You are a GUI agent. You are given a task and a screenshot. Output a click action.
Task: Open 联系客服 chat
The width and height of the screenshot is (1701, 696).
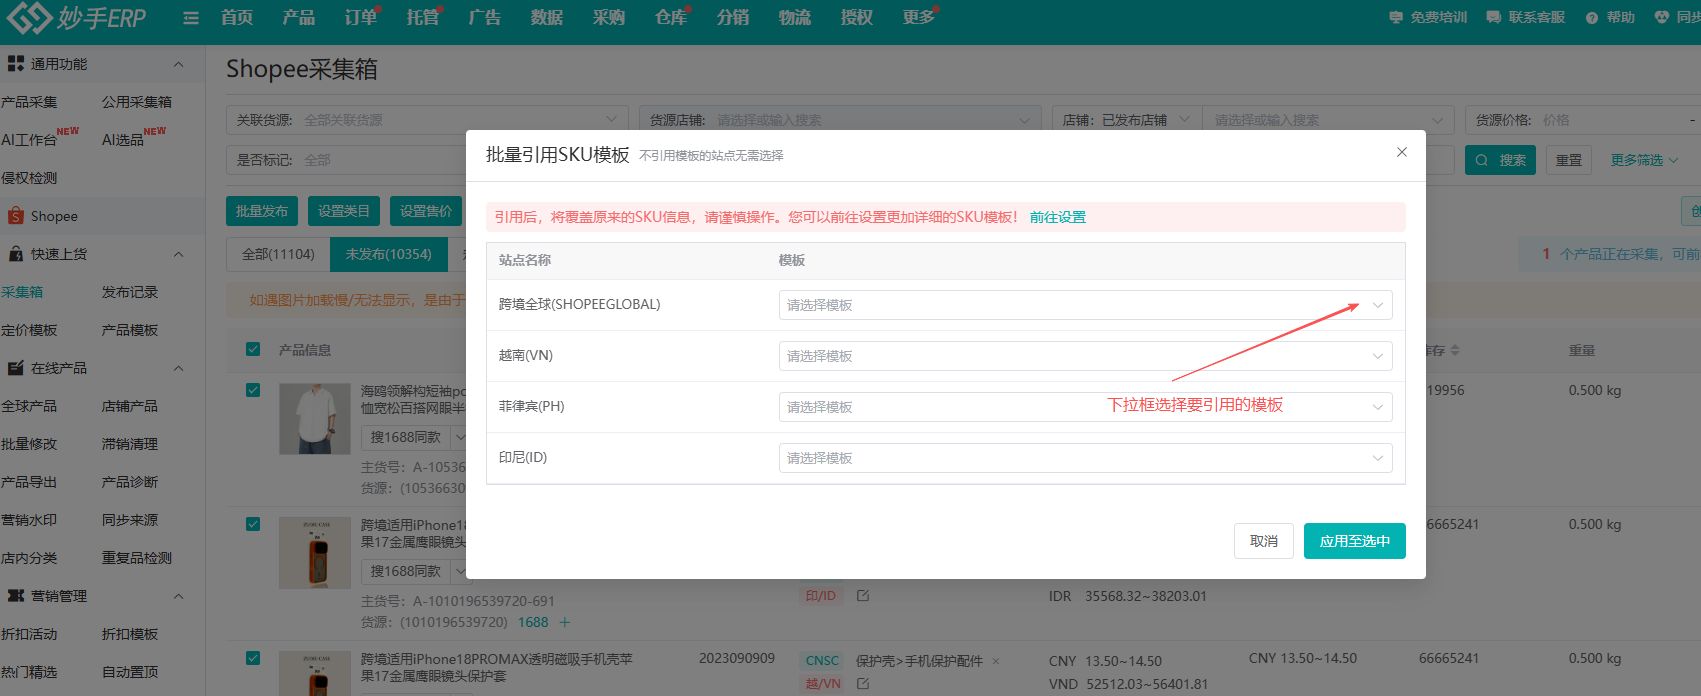click(1525, 17)
